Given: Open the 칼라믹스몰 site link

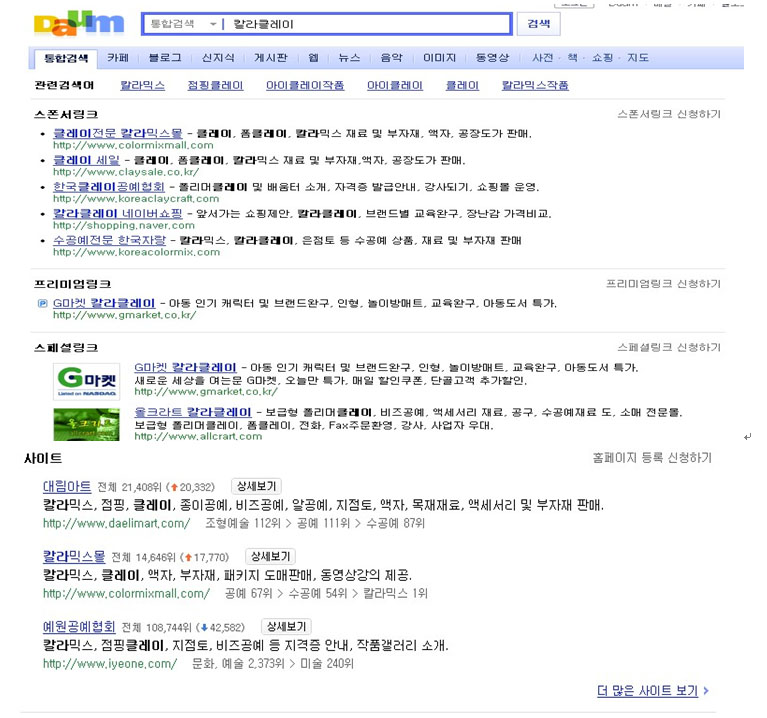Looking at the screenshot, I should (x=74, y=557).
